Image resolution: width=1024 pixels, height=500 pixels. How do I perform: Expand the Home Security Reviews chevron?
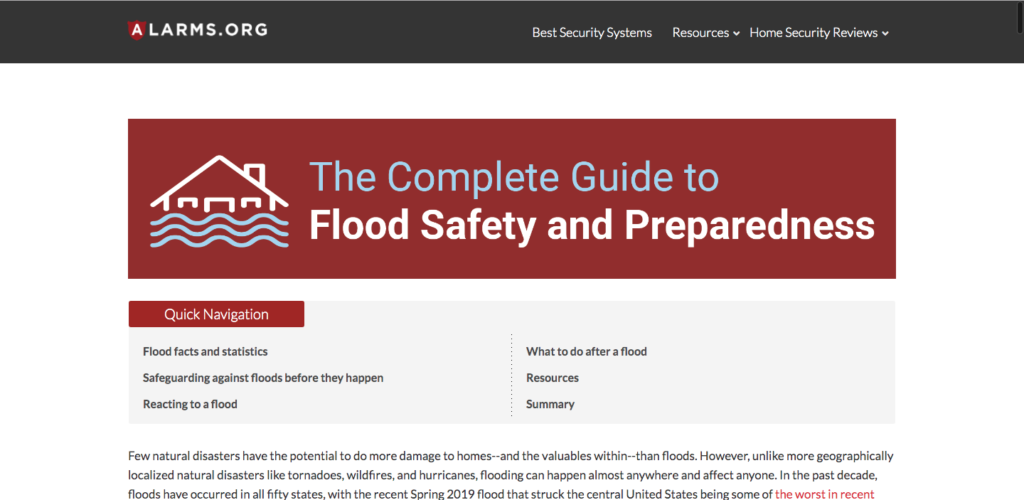click(x=885, y=33)
